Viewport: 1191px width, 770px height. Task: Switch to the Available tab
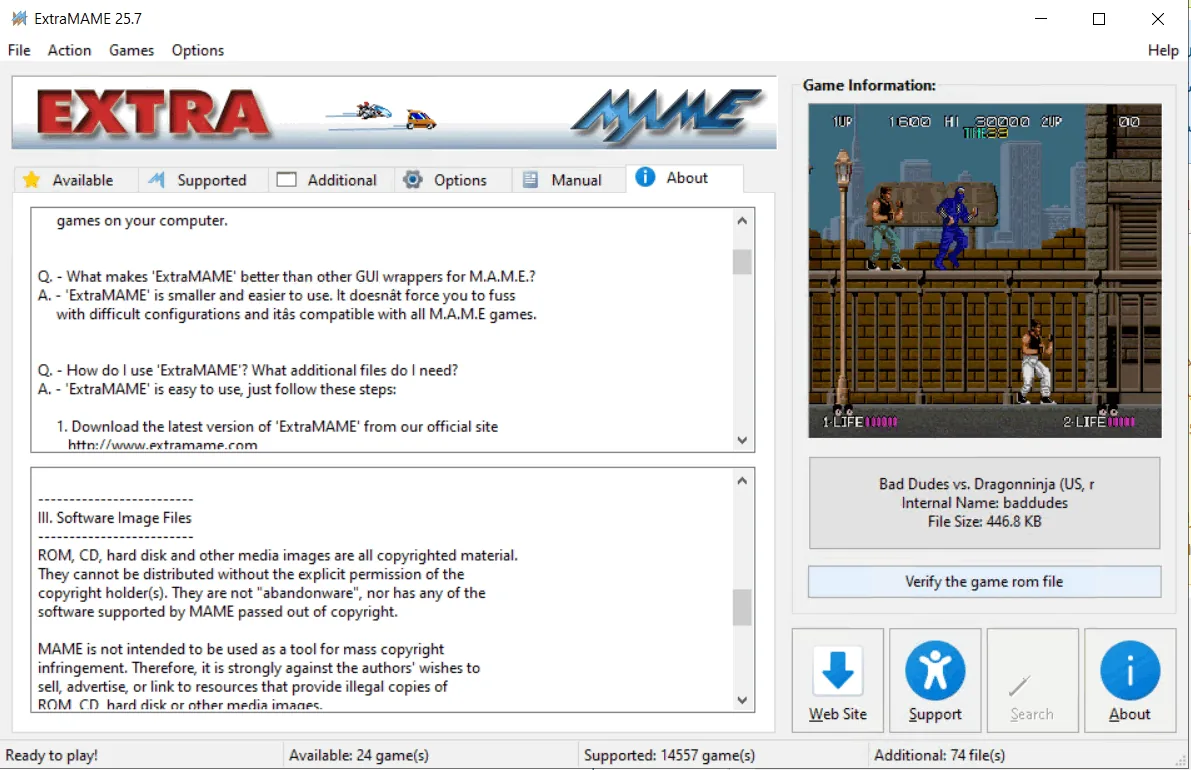tap(75, 180)
